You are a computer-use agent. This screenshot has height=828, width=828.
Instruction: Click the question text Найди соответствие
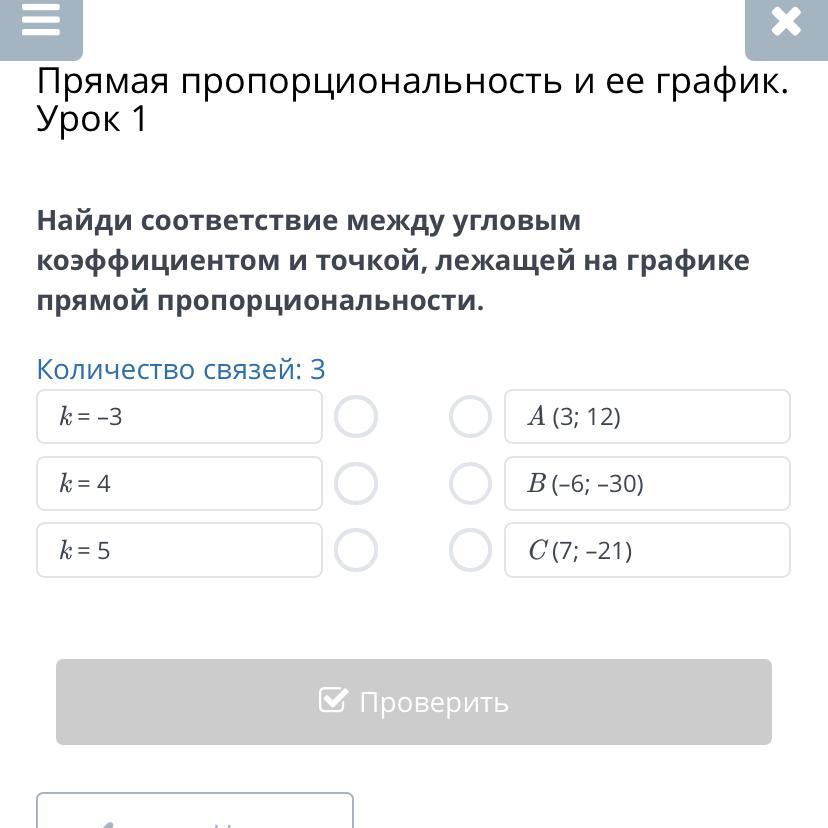[393, 260]
